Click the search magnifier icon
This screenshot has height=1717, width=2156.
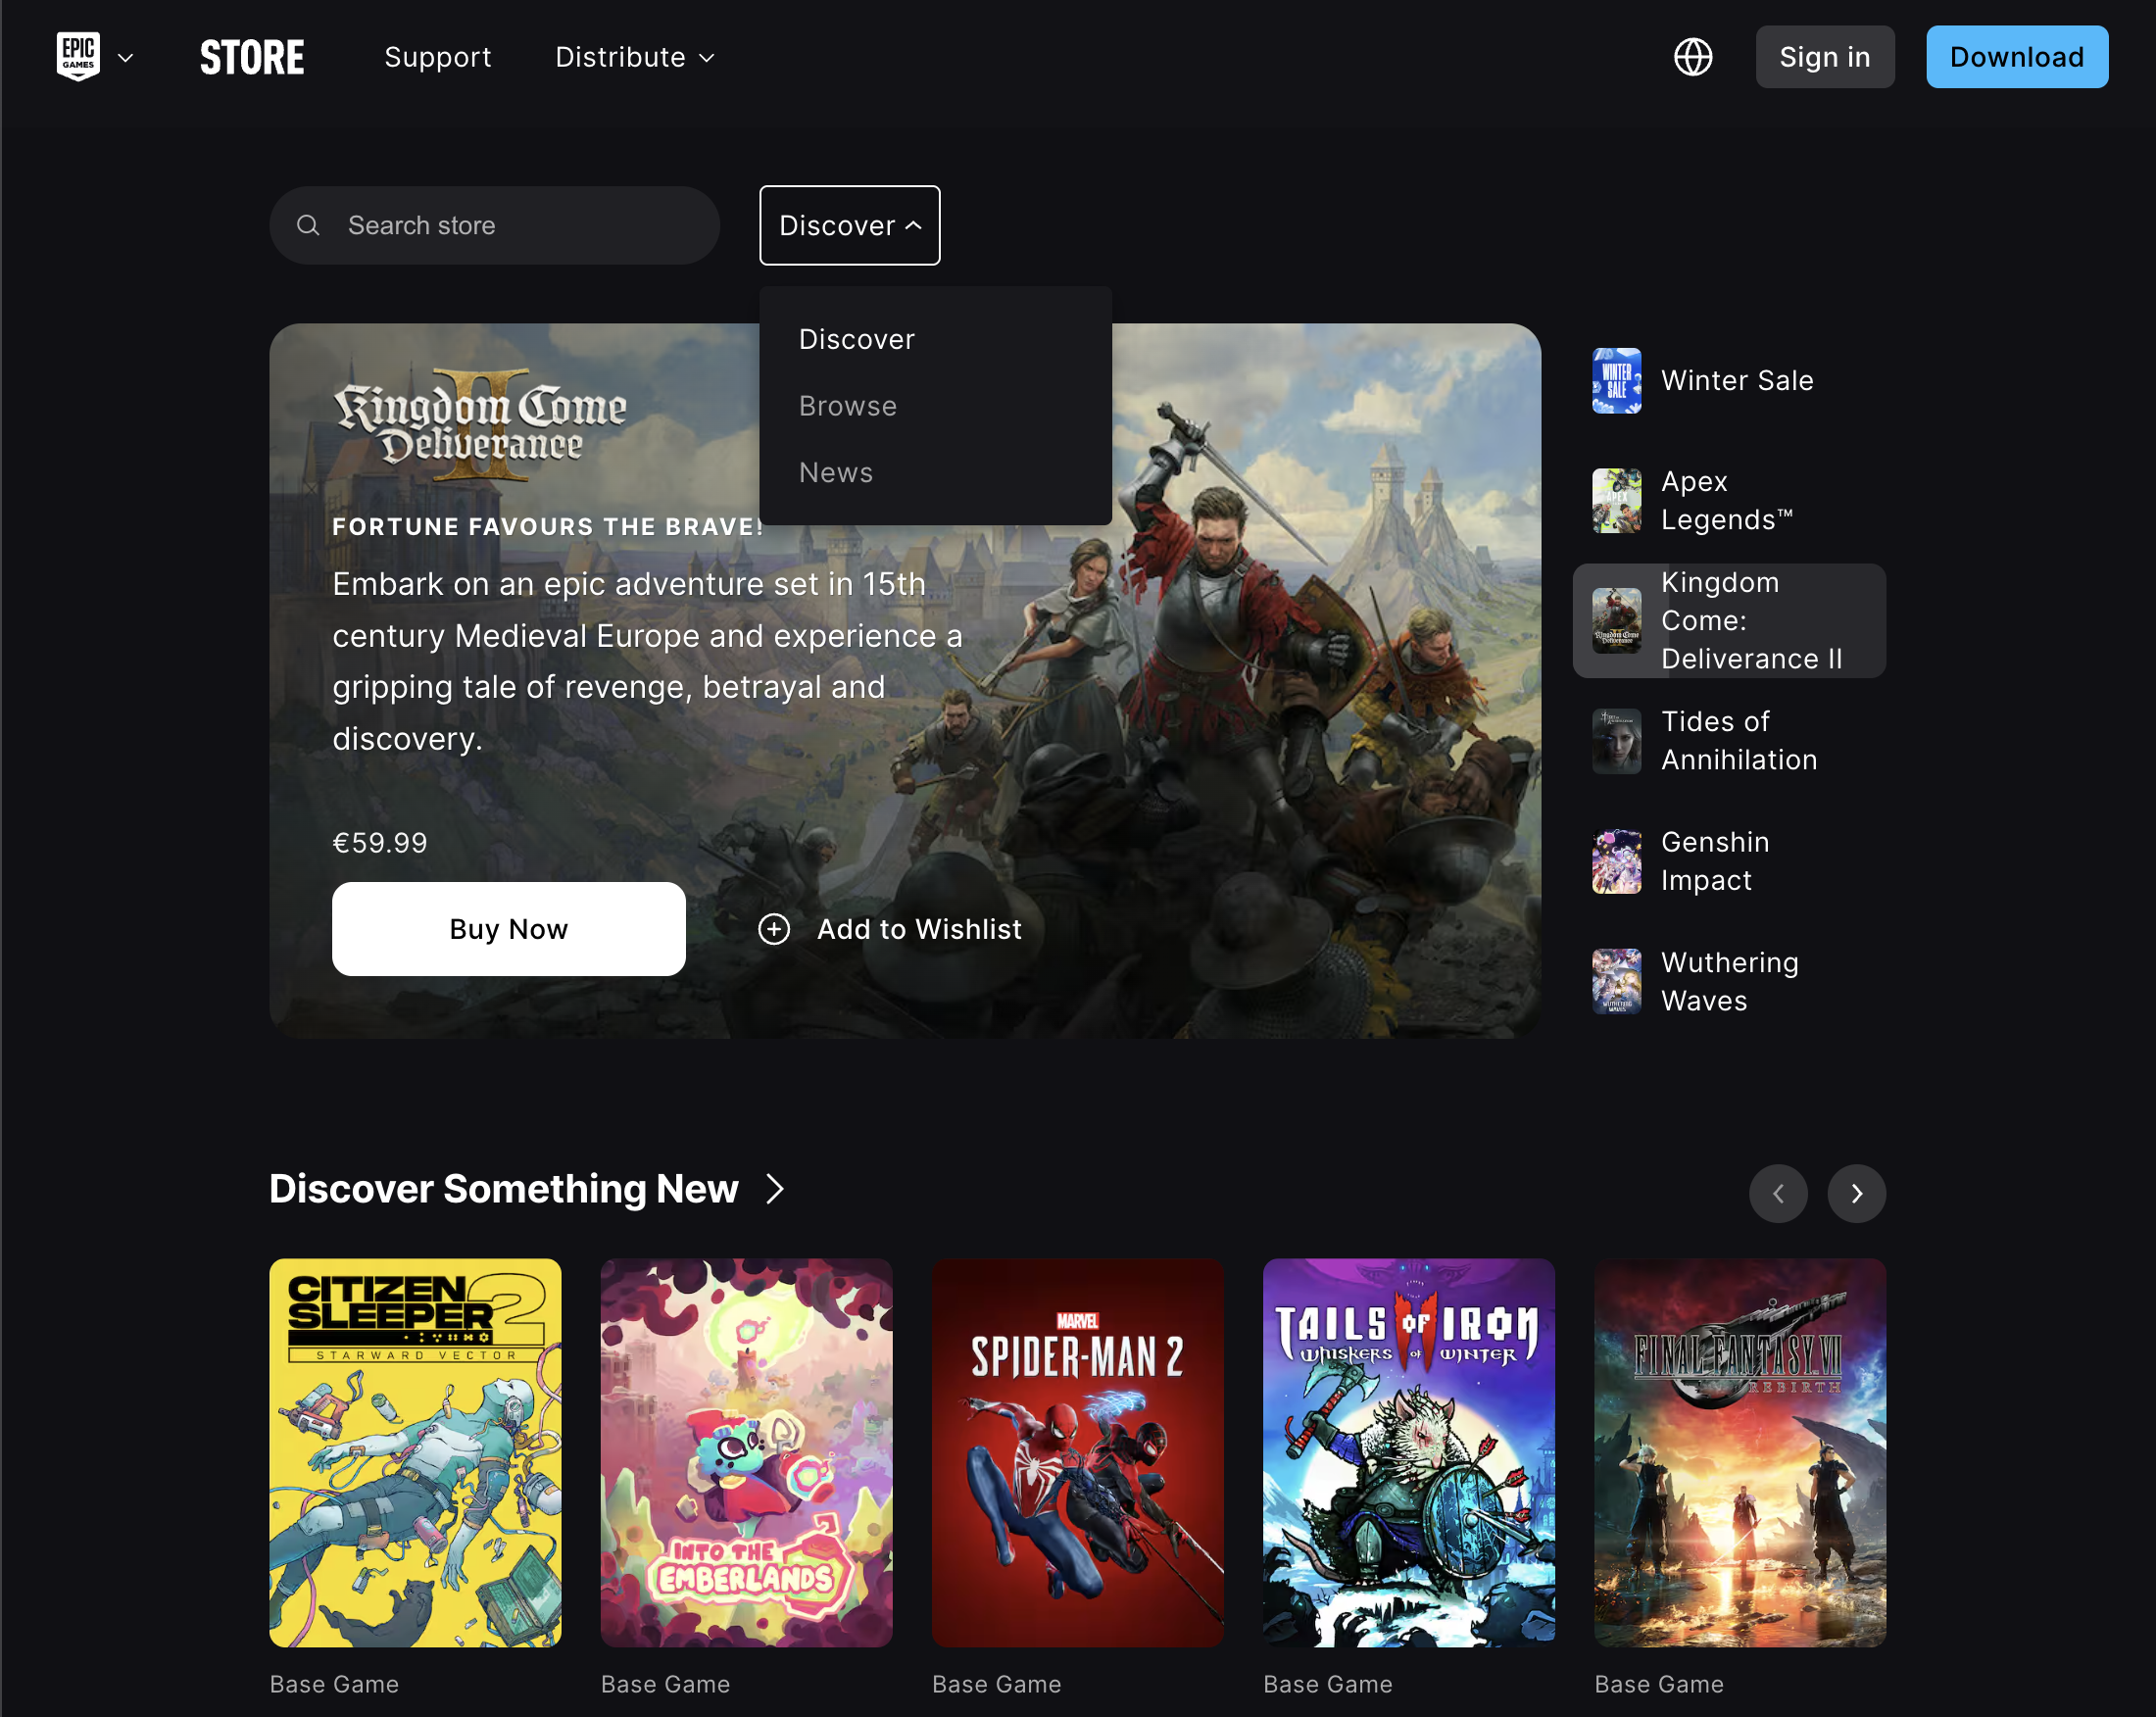coord(309,225)
